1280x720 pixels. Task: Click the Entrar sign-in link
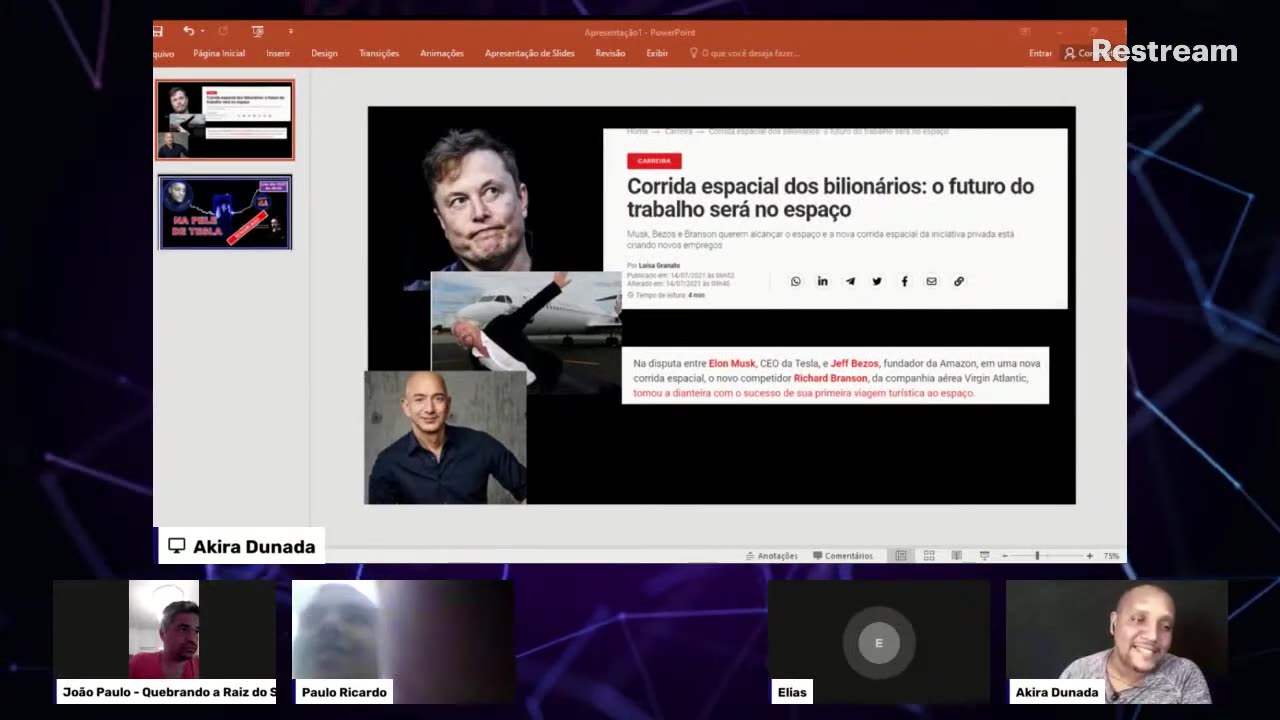click(1040, 53)
